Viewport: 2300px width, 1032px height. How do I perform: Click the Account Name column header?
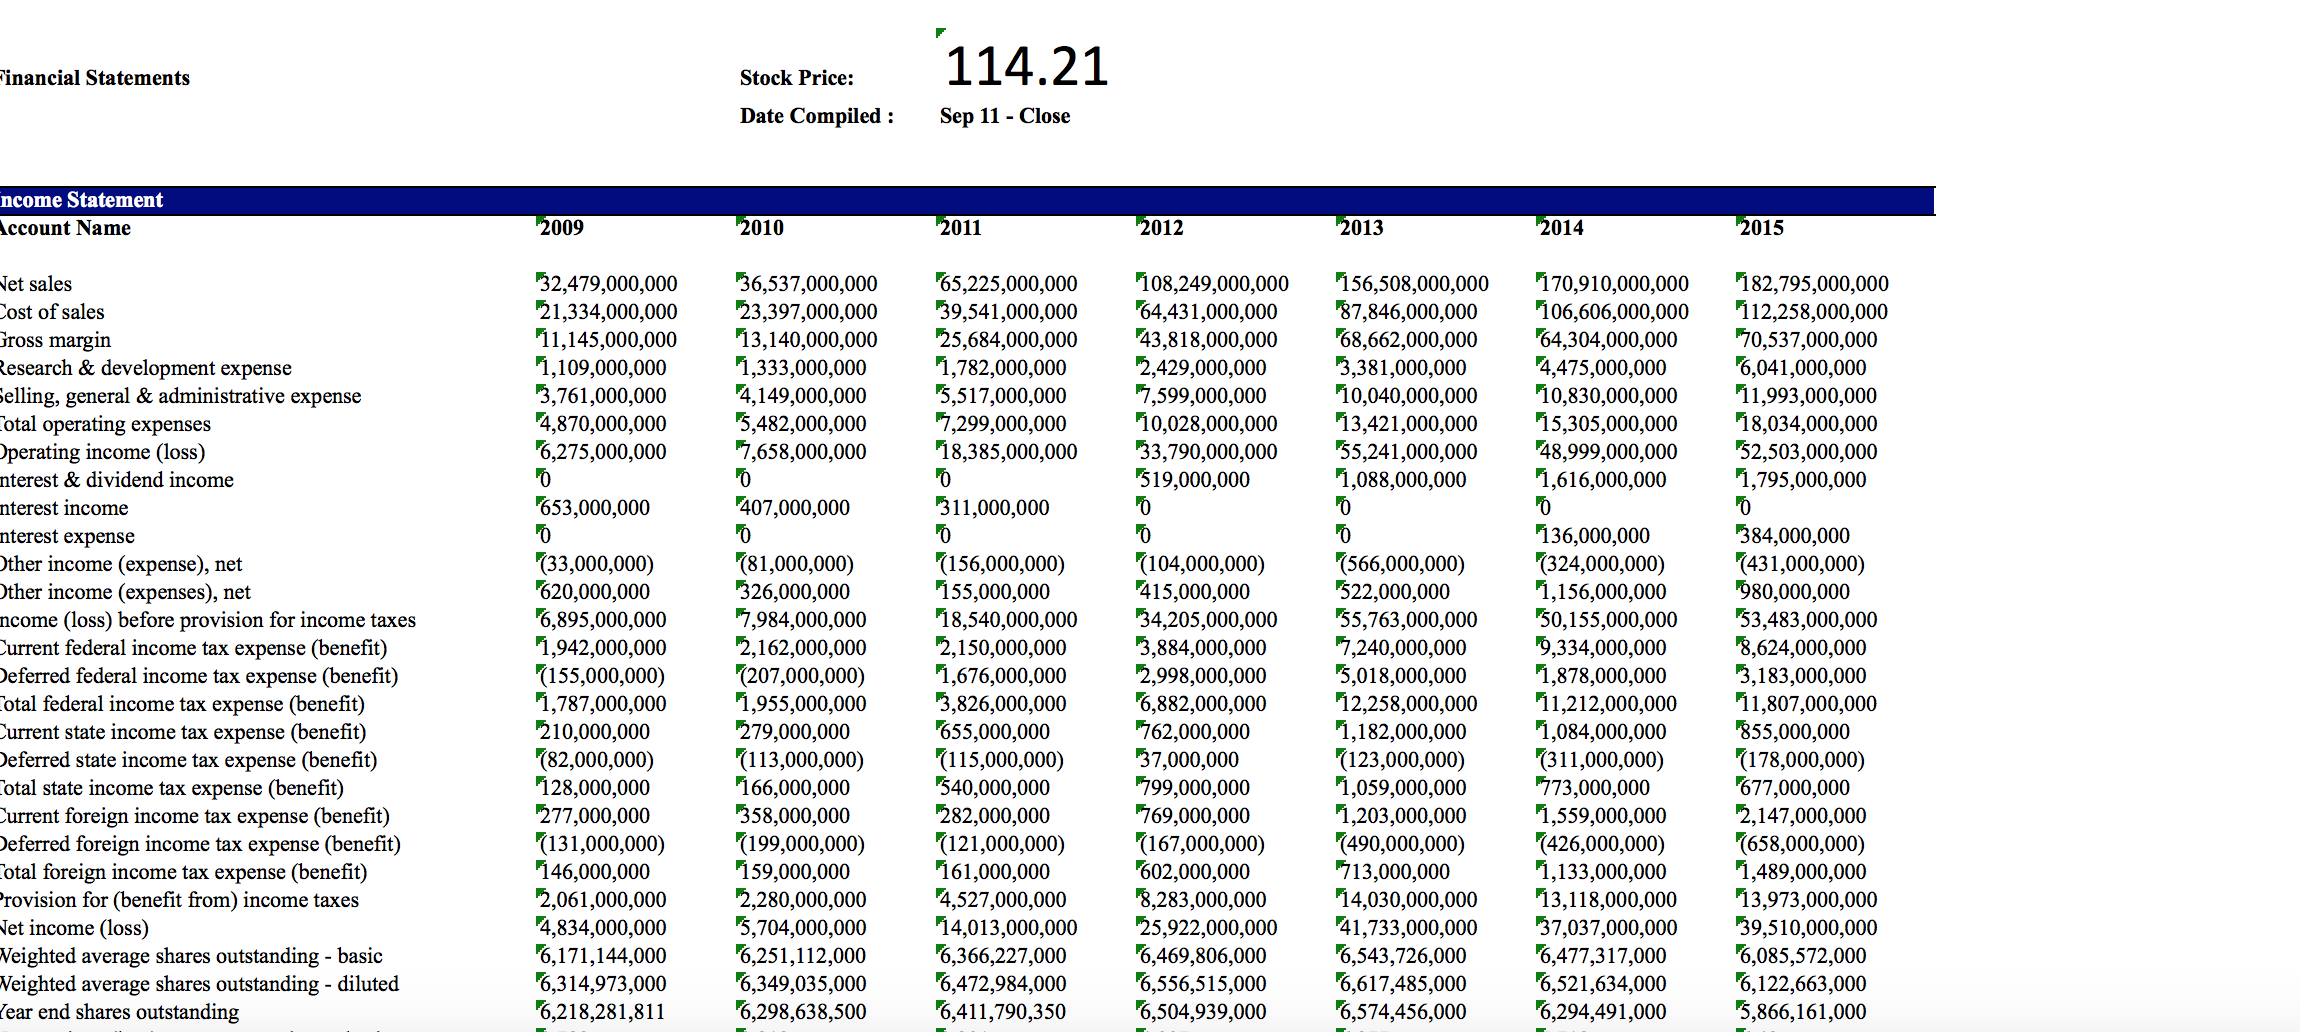point(65,228)
